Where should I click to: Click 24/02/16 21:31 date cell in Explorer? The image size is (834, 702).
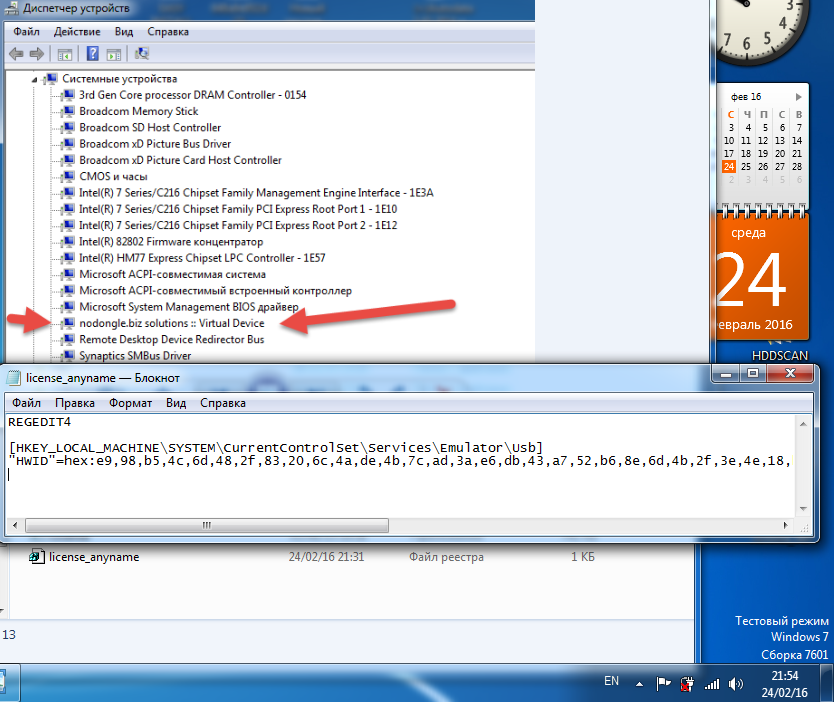327,557
